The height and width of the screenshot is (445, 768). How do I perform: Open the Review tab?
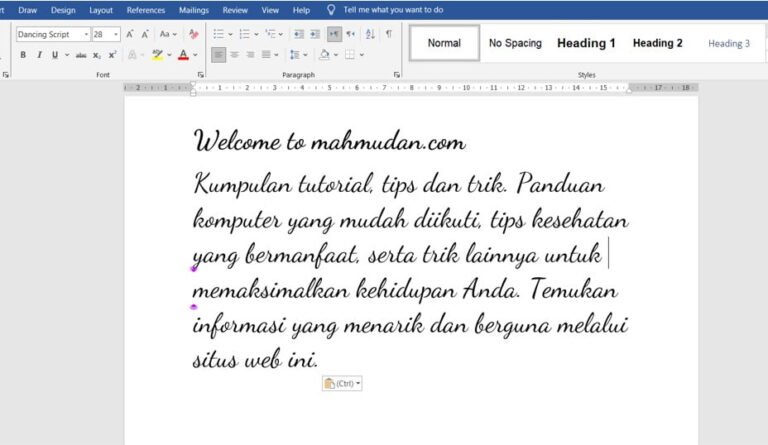click(x=235, y=10)
